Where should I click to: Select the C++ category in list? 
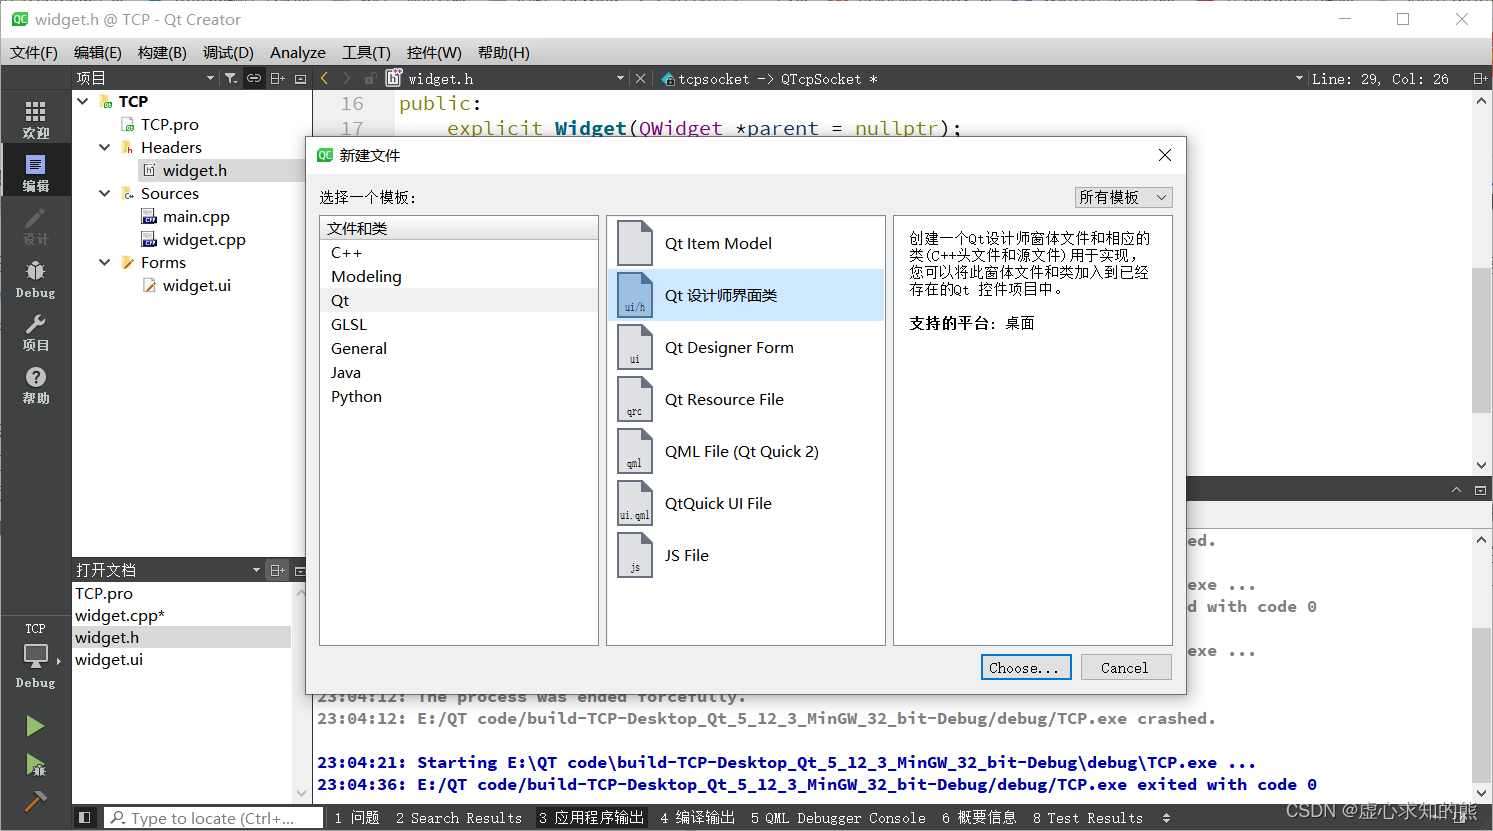(x=459, y=252)
